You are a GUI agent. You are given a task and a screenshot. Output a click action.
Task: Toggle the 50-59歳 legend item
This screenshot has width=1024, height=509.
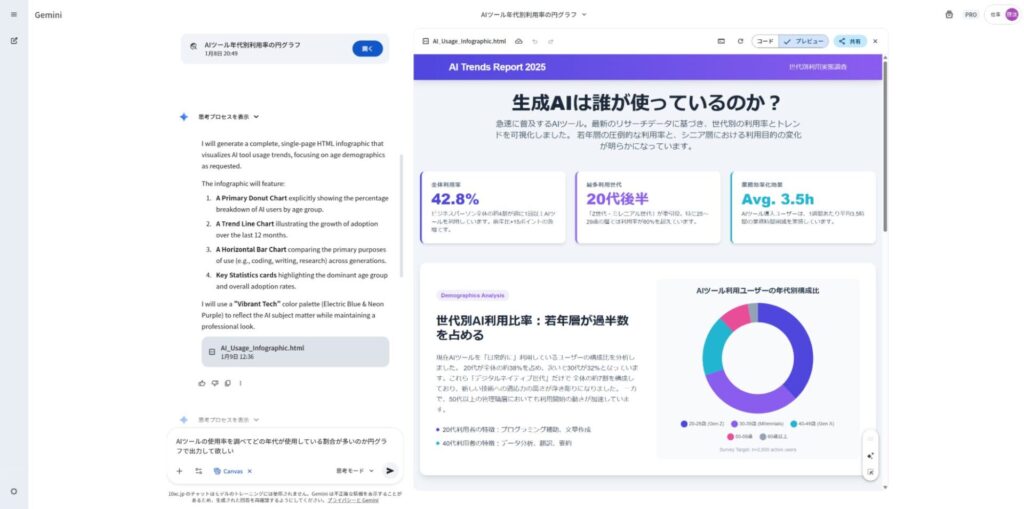(740, 436)
